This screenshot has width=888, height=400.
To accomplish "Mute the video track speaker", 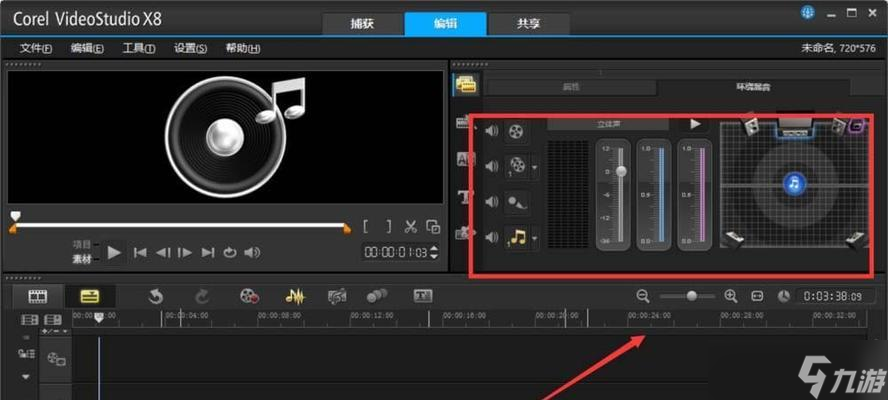I will [x=491, y=131].
